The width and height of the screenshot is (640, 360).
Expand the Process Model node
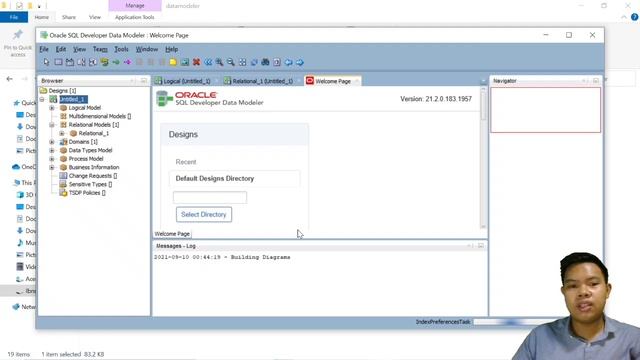[52, 159]
